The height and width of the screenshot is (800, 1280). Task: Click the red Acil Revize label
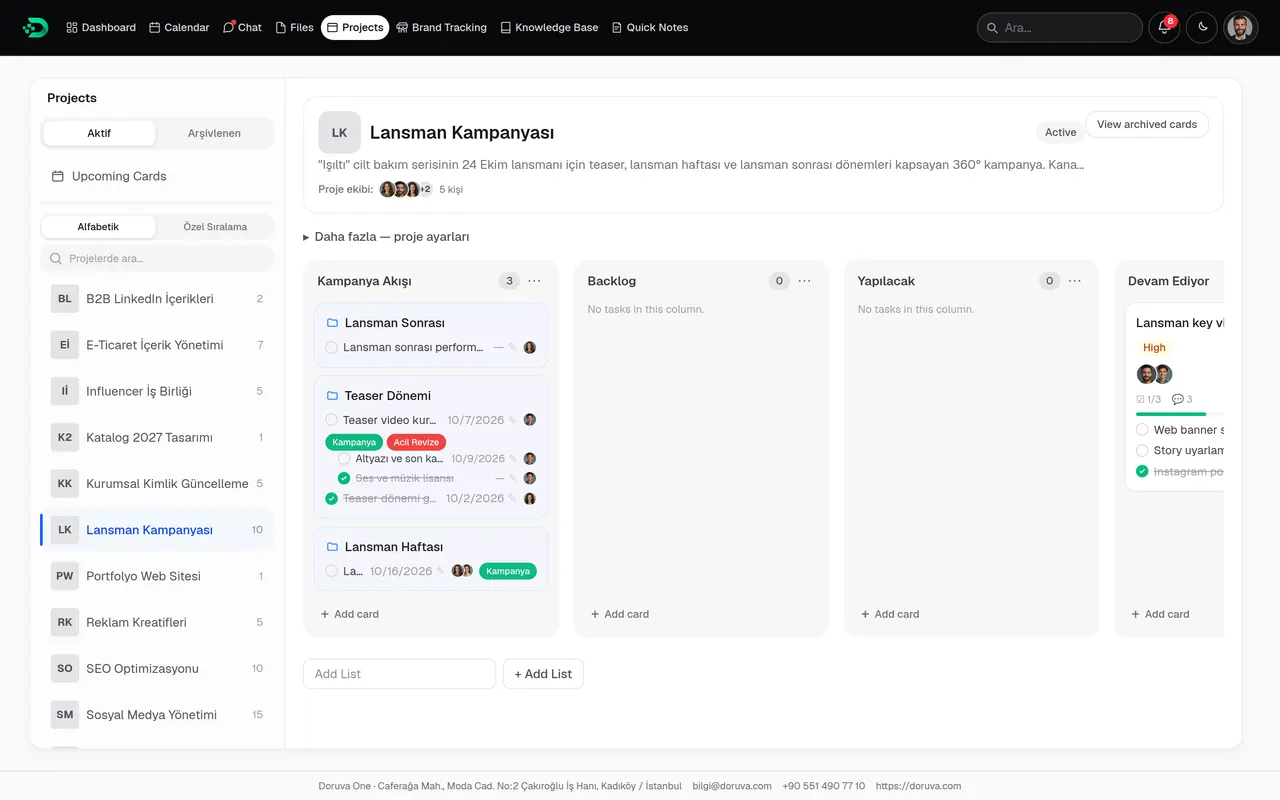(x=416, y=442)
